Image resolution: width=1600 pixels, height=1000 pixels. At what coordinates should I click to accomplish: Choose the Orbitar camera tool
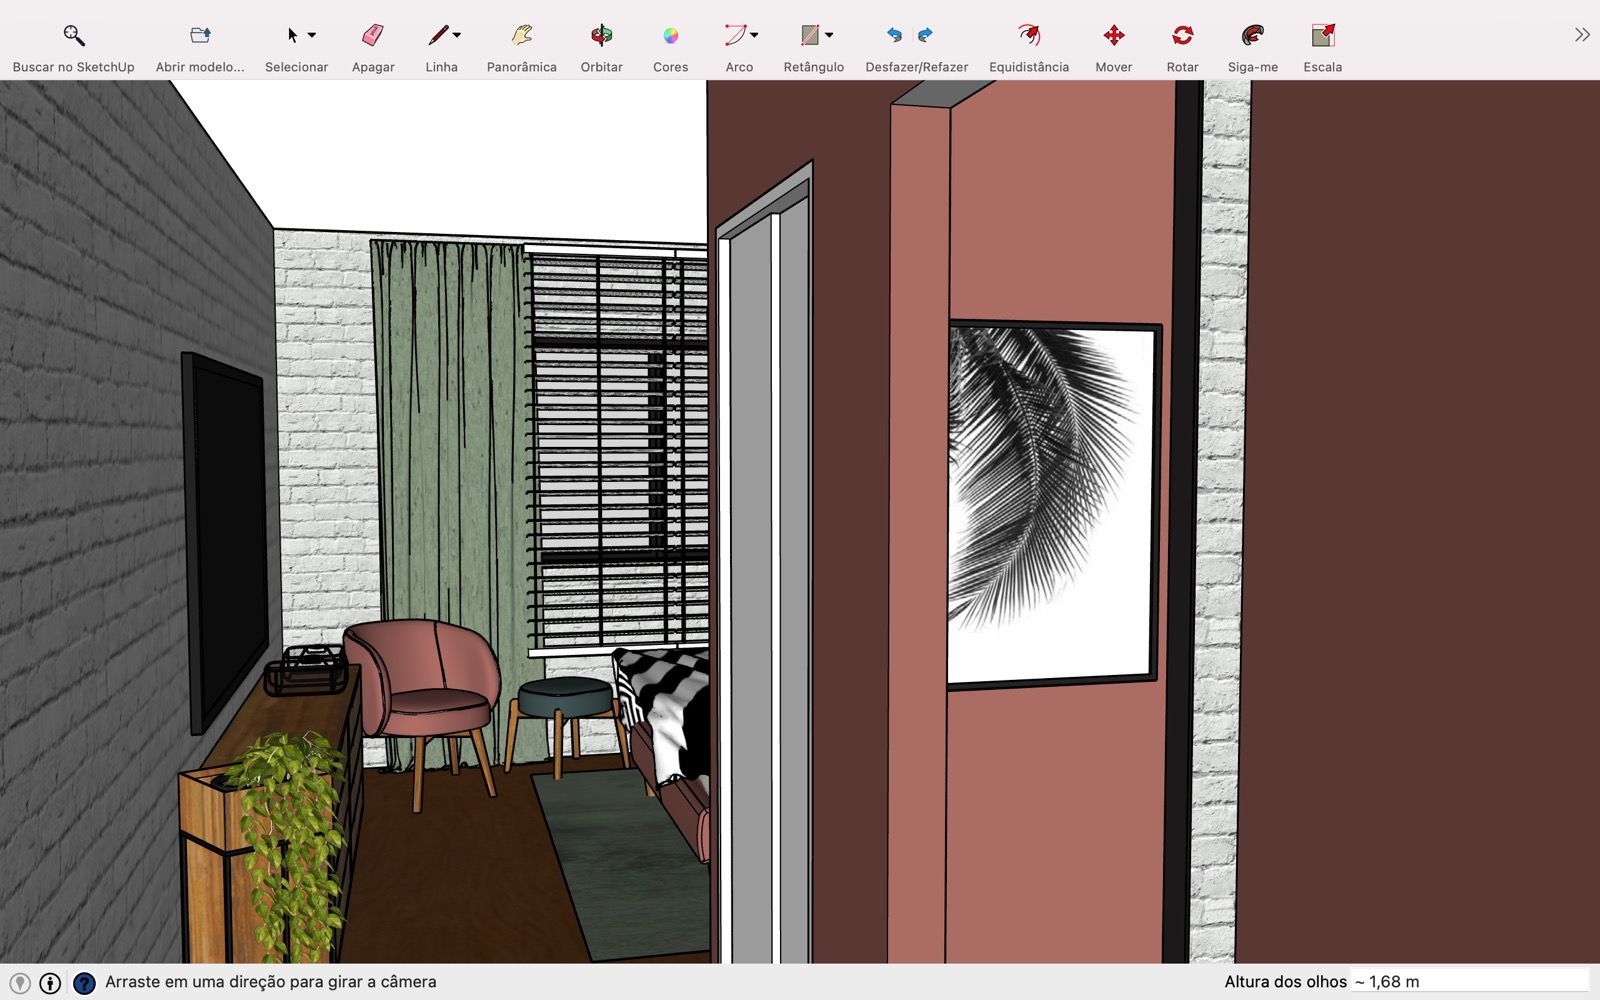click(601, 36)
